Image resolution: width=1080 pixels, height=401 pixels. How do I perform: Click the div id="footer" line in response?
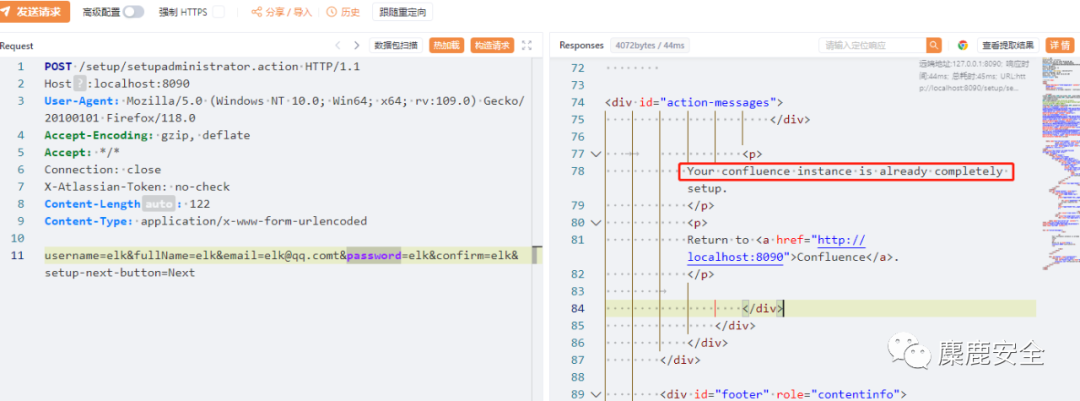781,395
